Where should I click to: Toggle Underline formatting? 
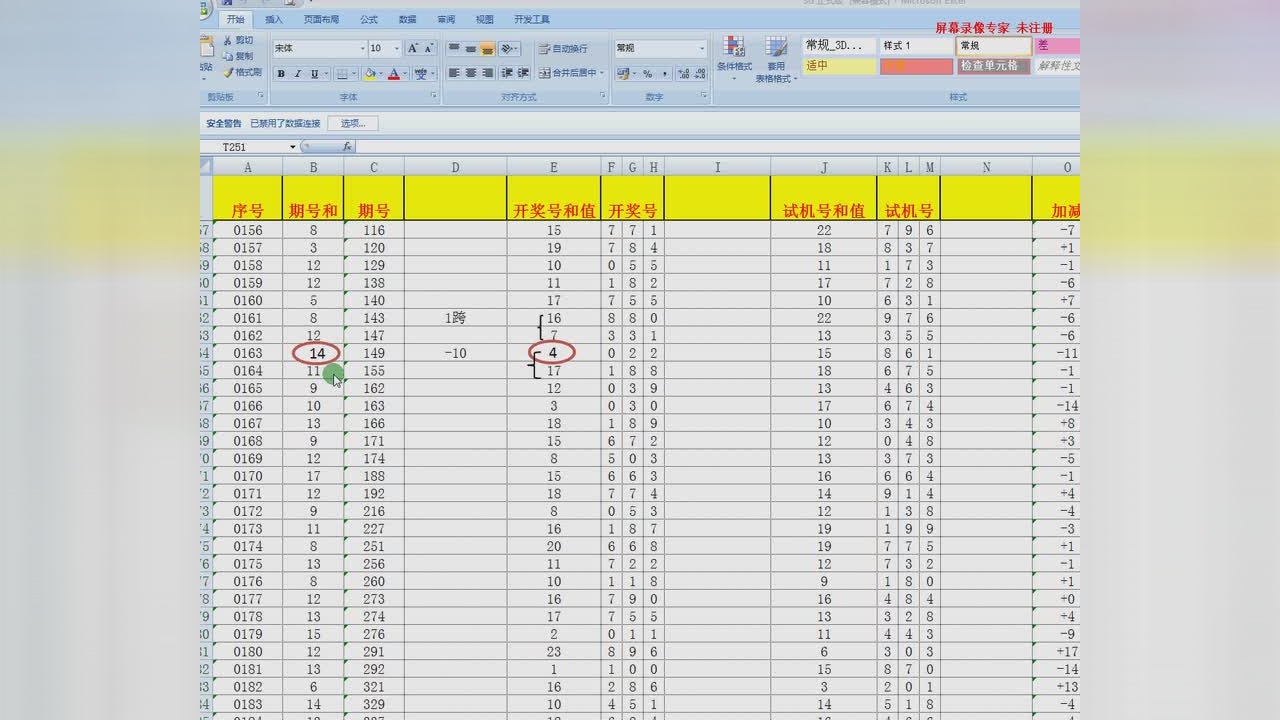[x=314, y=73]
